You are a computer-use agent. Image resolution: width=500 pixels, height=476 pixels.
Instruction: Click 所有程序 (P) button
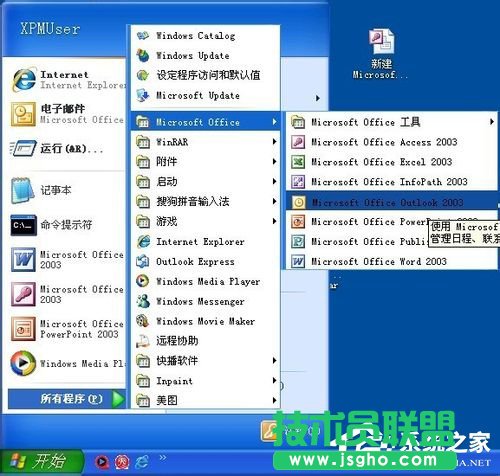pyautogui.click(x=67, y=399)
